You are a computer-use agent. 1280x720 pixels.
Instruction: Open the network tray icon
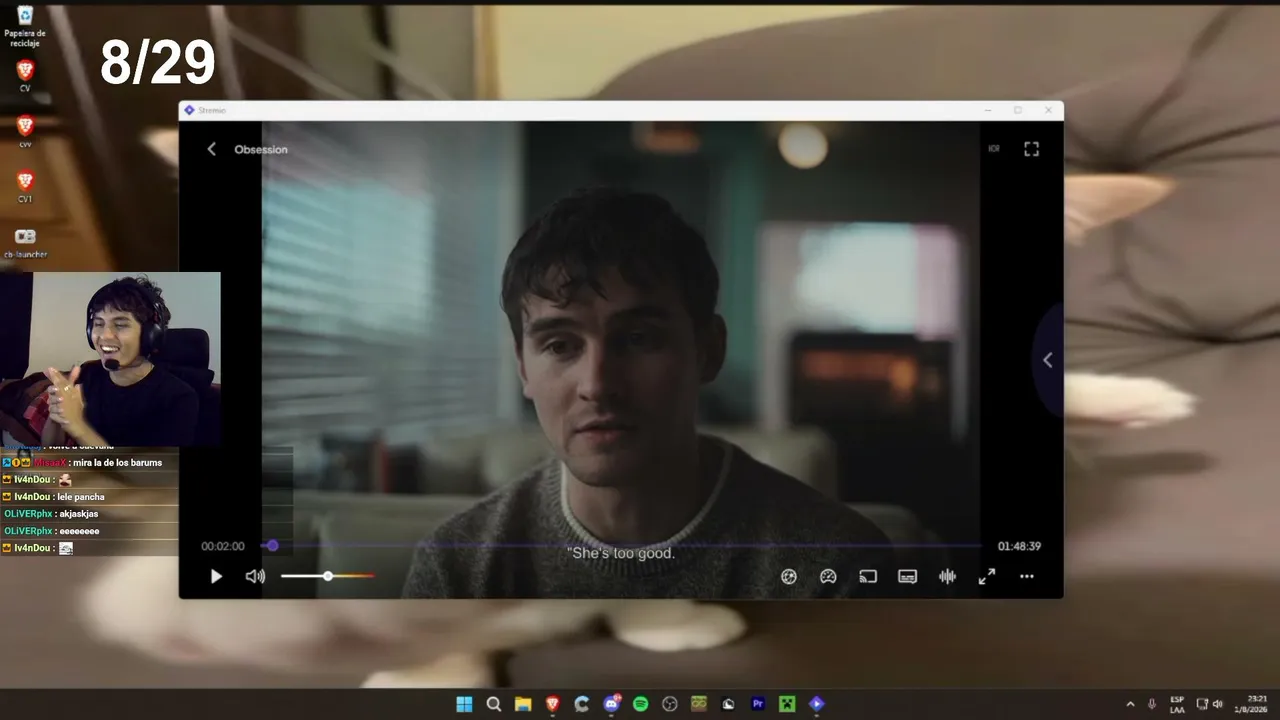pyautogui.click(x=1202, y=704)
